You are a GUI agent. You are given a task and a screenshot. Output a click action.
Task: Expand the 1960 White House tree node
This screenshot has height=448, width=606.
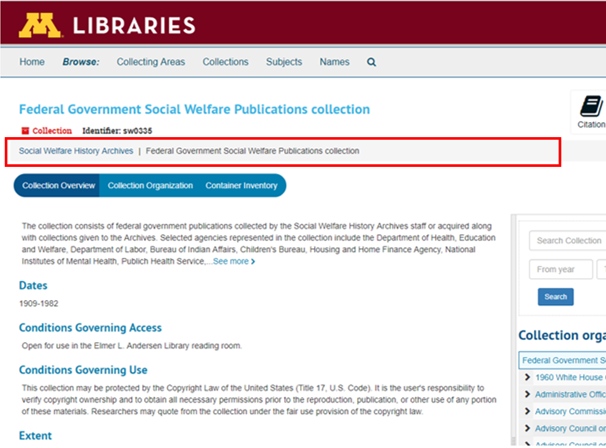point(528,377)
